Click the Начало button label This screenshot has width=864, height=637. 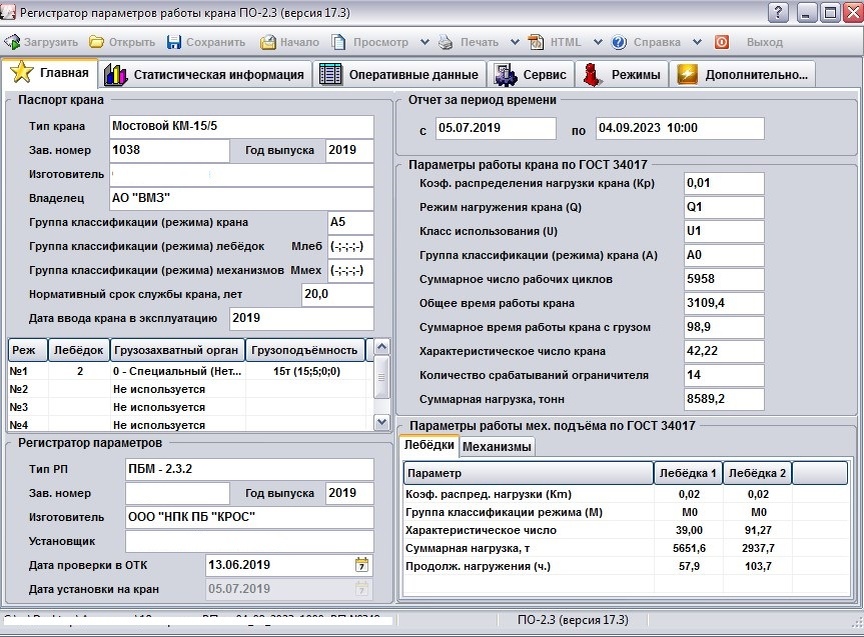(x=299, y=42)
